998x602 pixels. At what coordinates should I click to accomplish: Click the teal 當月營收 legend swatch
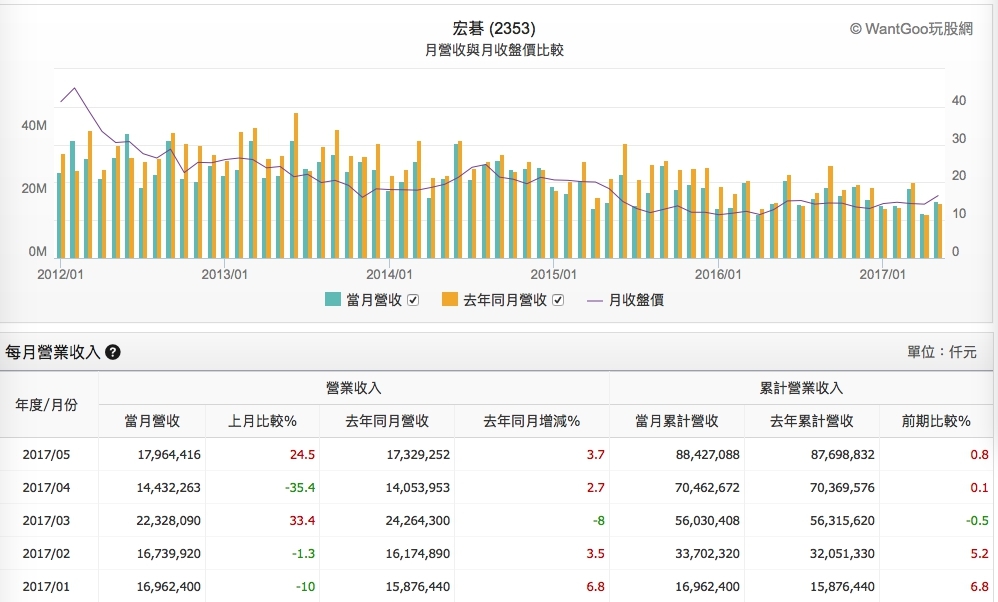point(333,299)
